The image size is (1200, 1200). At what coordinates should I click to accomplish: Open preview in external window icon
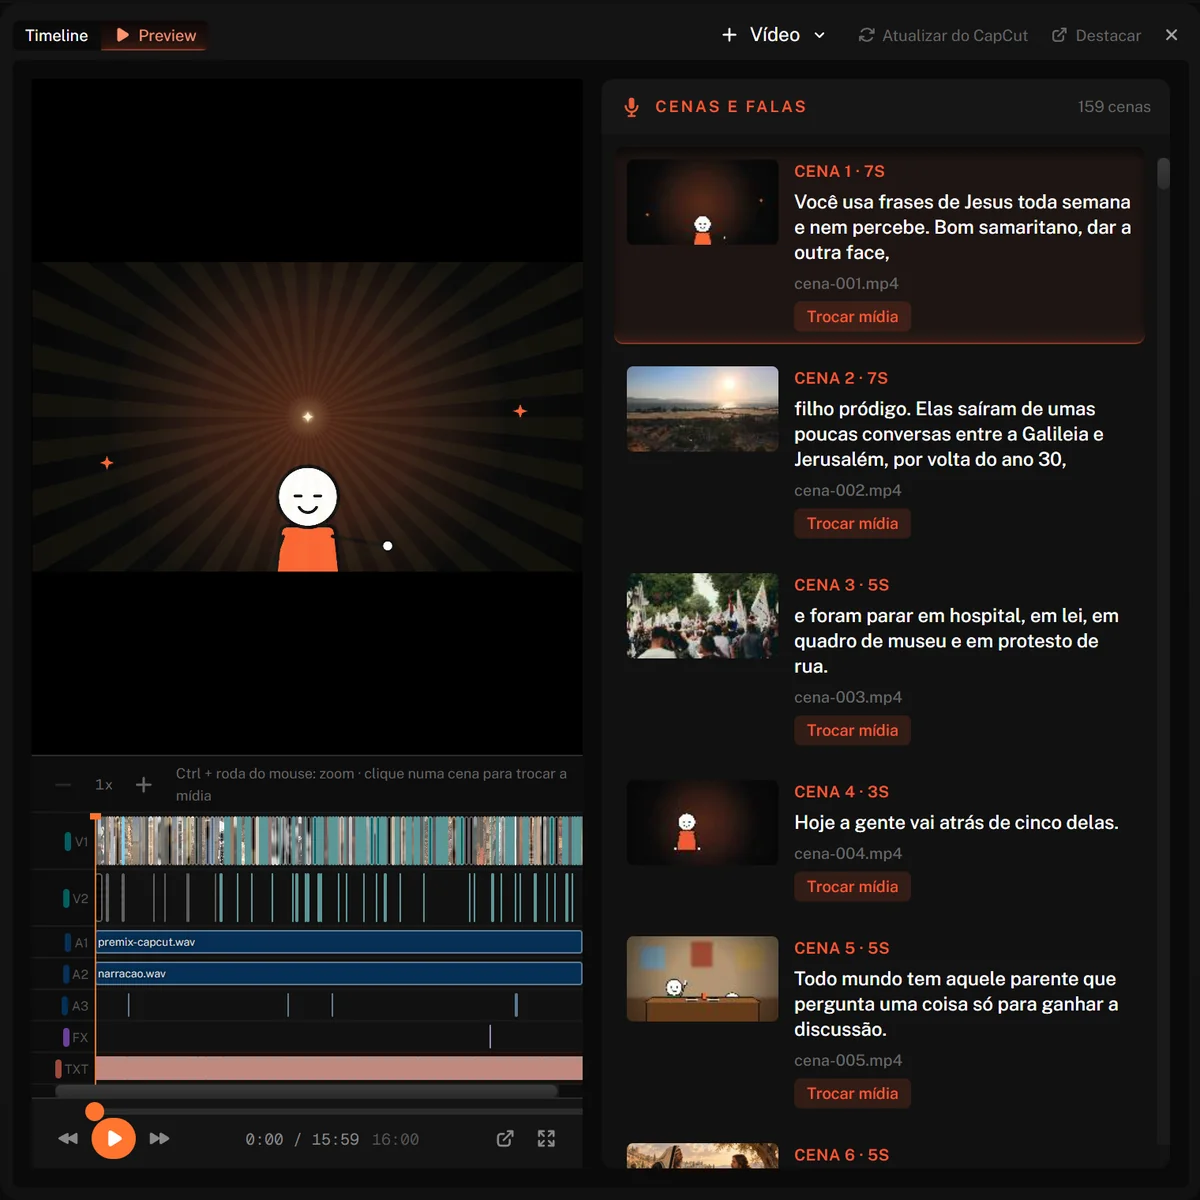tap(505, 1139)
